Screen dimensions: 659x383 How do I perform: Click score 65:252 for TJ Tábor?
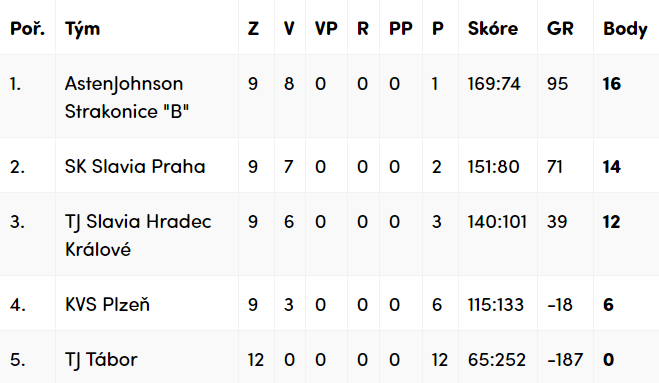tap(496, 360)
